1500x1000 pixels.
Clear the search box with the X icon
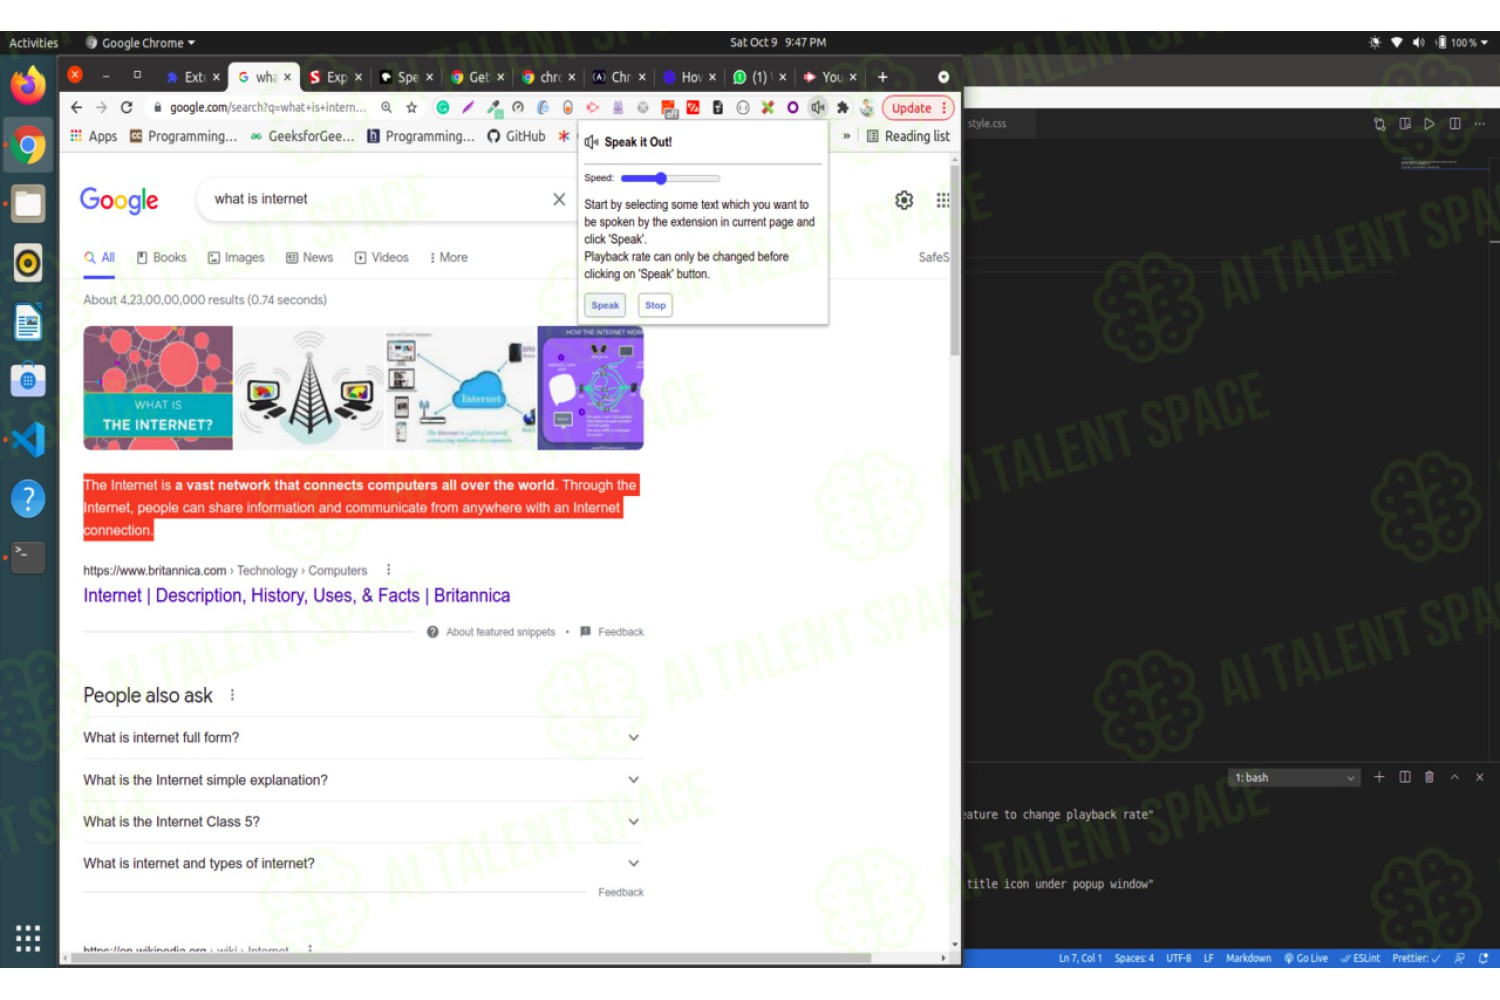coord(559,199)
